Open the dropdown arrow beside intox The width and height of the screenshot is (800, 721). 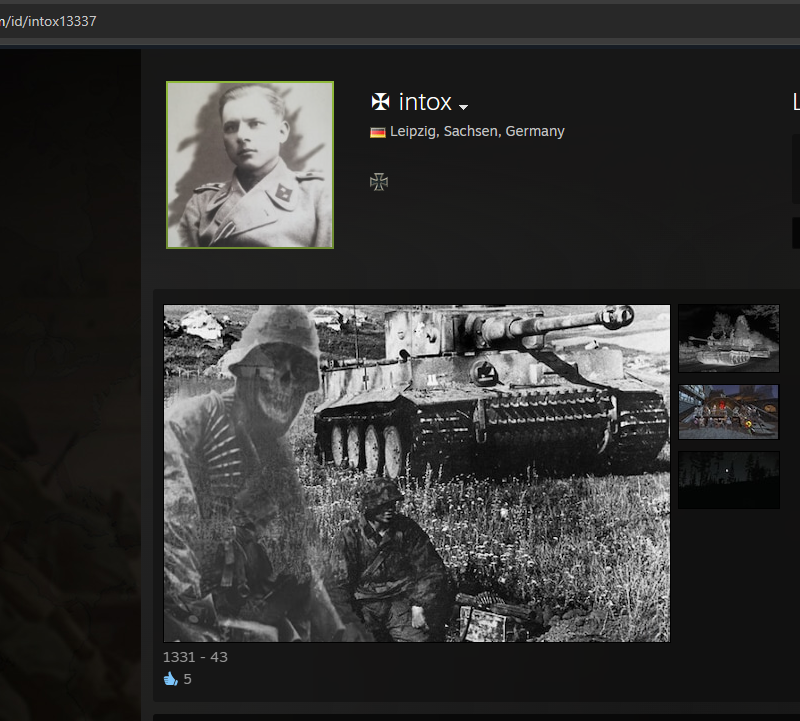(464, 106)
